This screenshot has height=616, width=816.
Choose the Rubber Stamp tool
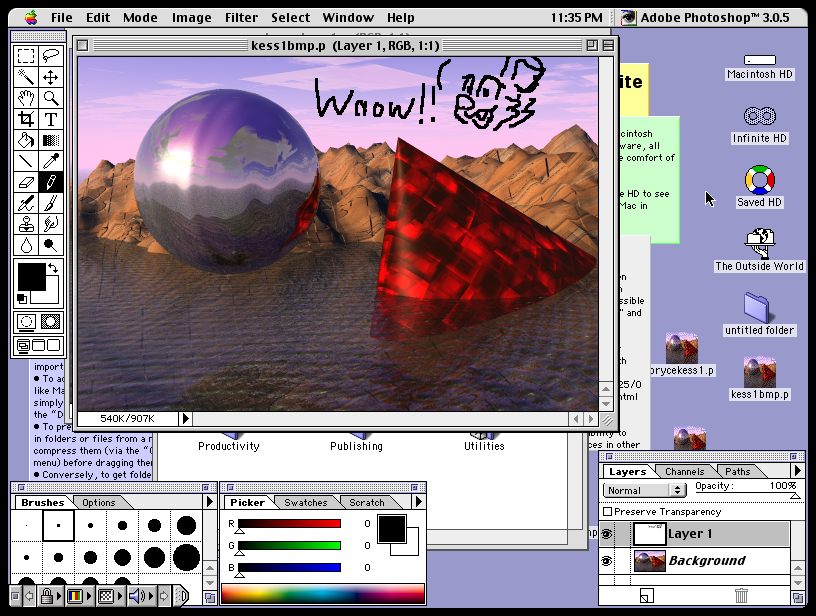[x=26, y=224]
